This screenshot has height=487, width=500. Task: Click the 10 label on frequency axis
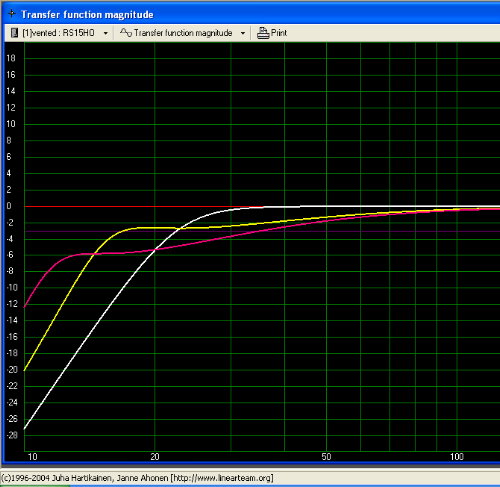tap(32, 457)
